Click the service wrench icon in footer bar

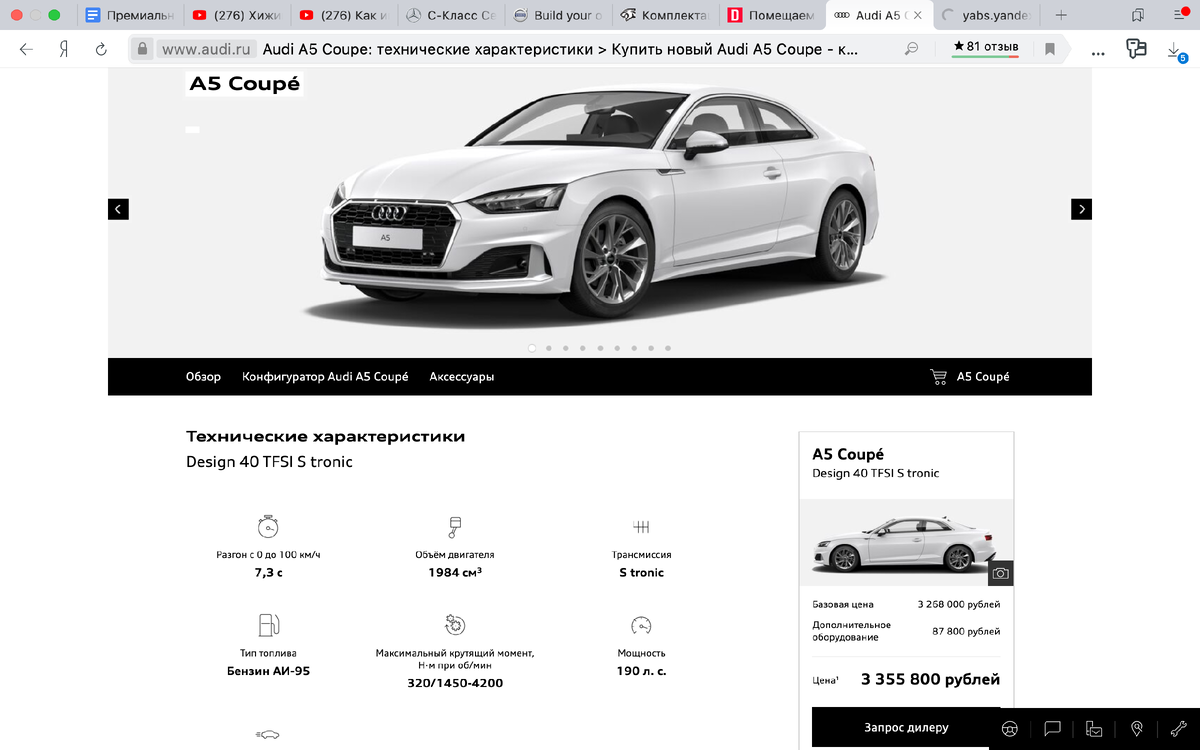click(x=1178, y=728)
